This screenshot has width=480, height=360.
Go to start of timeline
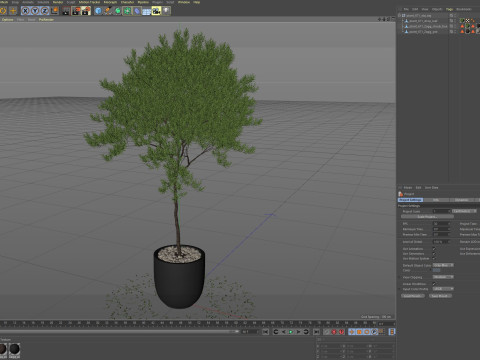(x=266, y=332)
